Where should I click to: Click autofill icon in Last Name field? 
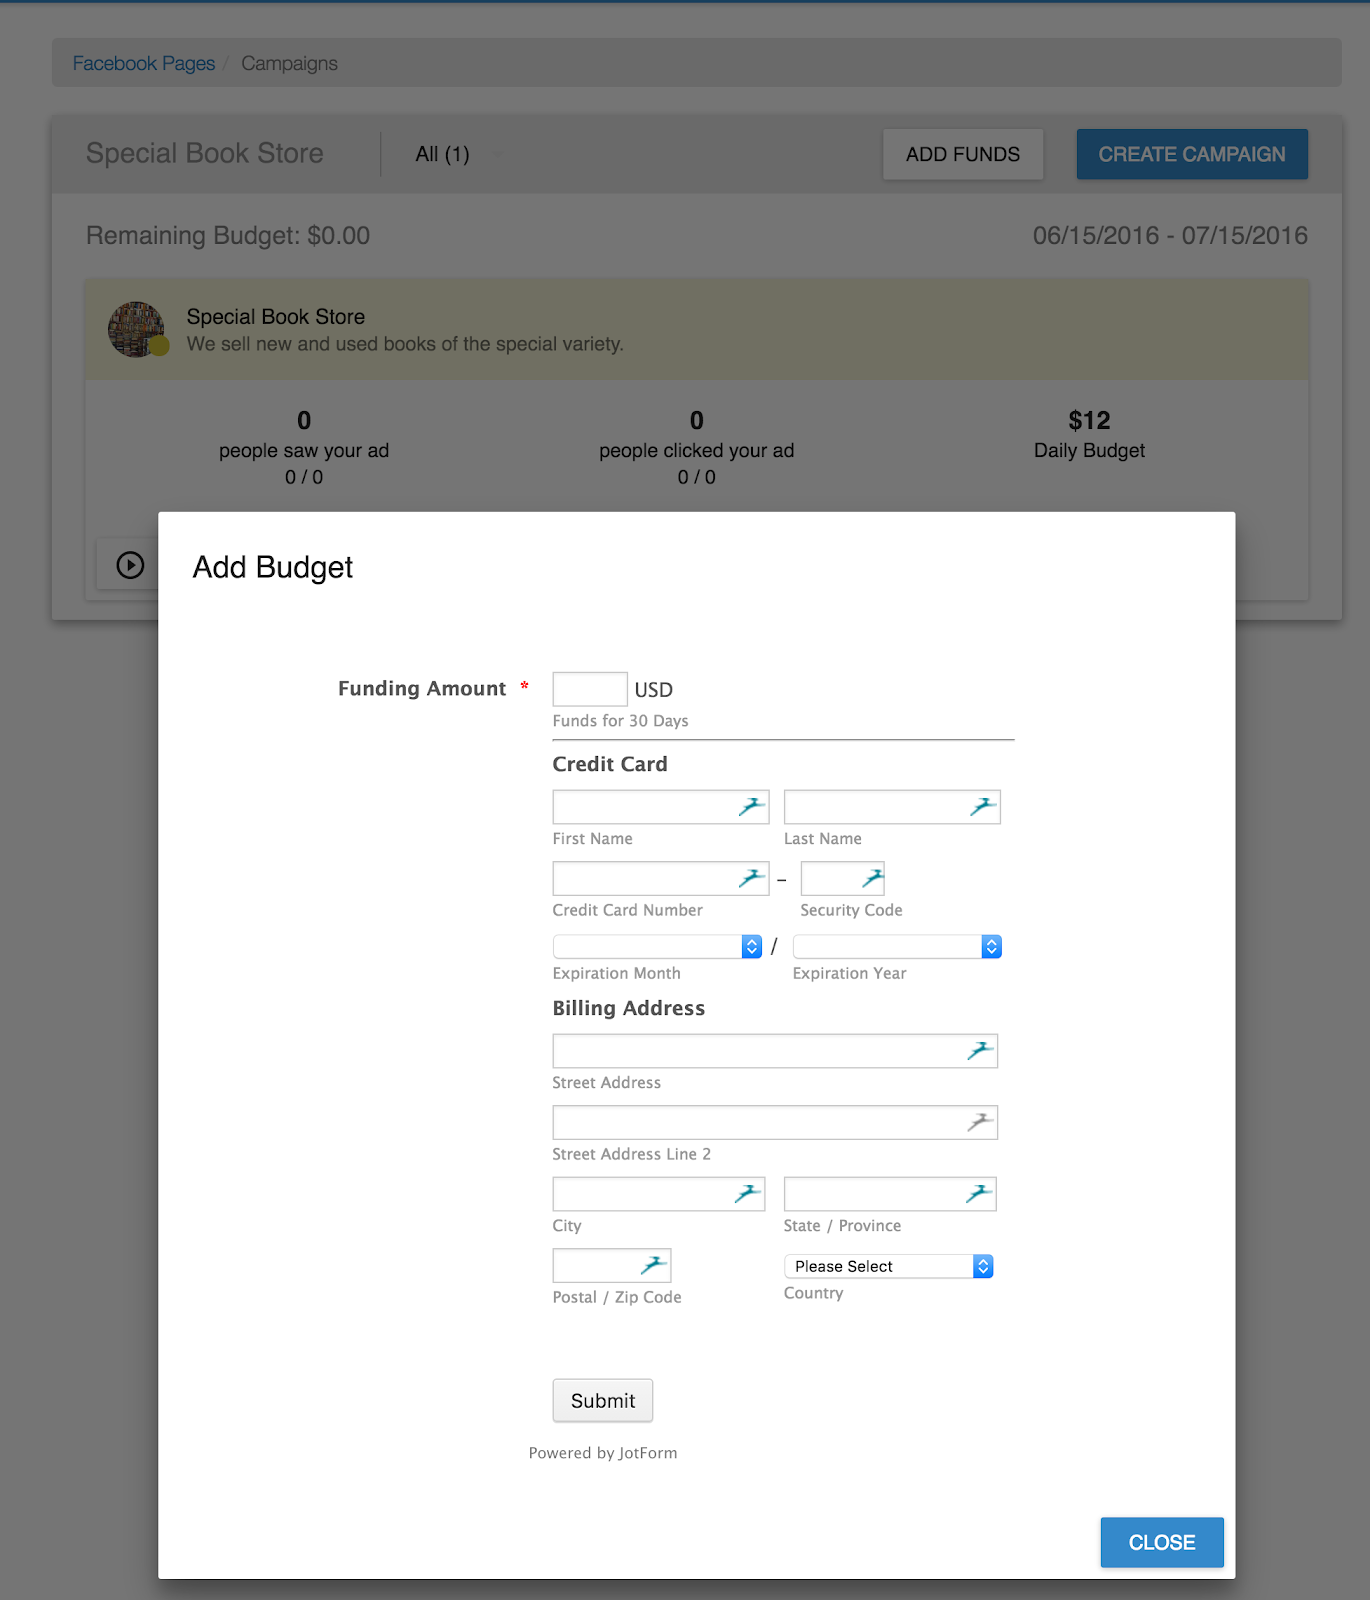coord(984,806)
